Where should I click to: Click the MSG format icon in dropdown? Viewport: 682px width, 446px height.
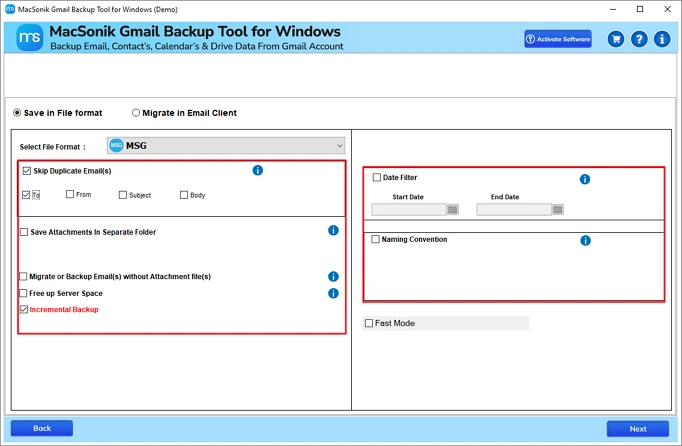(x=116, y=146)
